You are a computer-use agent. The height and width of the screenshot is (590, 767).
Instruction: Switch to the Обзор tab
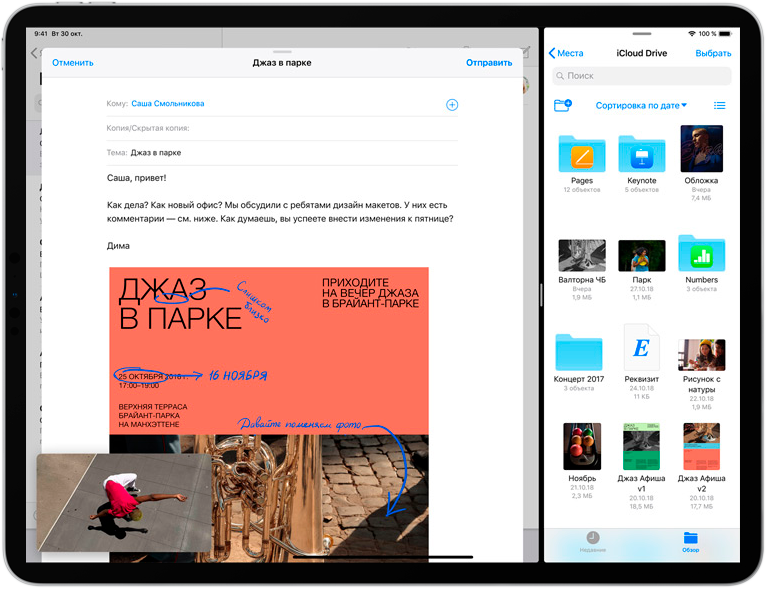click(x=690, y=541)
